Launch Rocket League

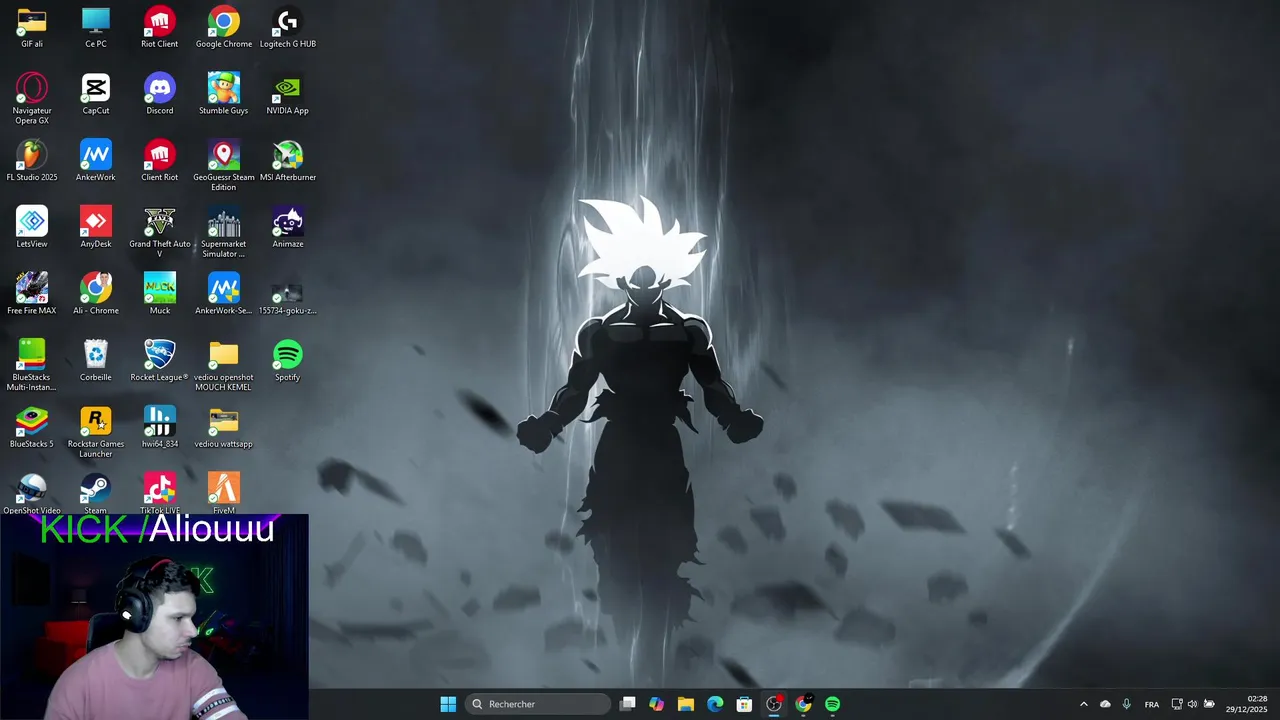click(160, 361)
